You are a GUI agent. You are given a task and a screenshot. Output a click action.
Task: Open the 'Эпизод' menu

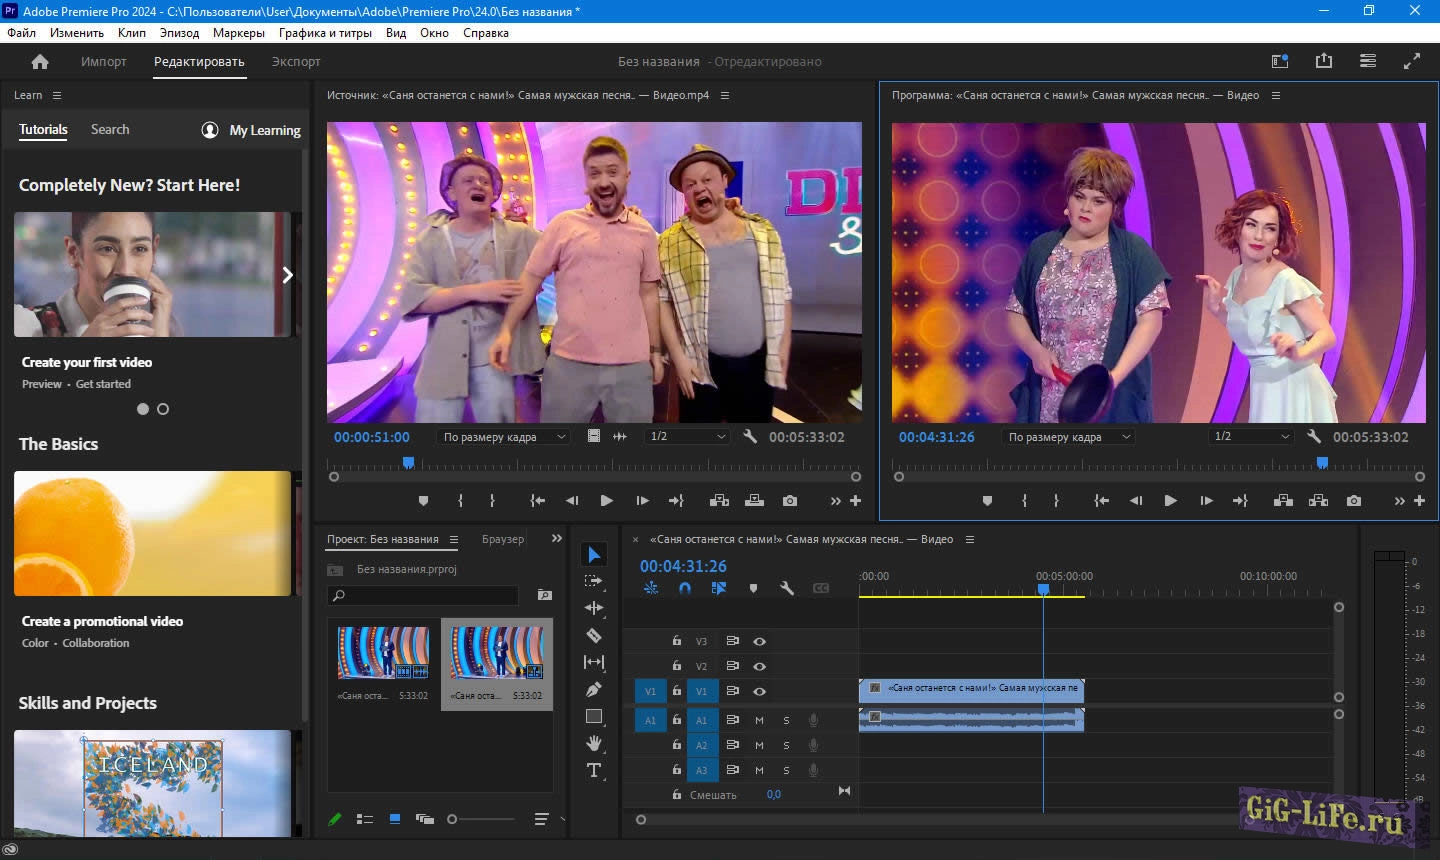(x=179, y=33)
